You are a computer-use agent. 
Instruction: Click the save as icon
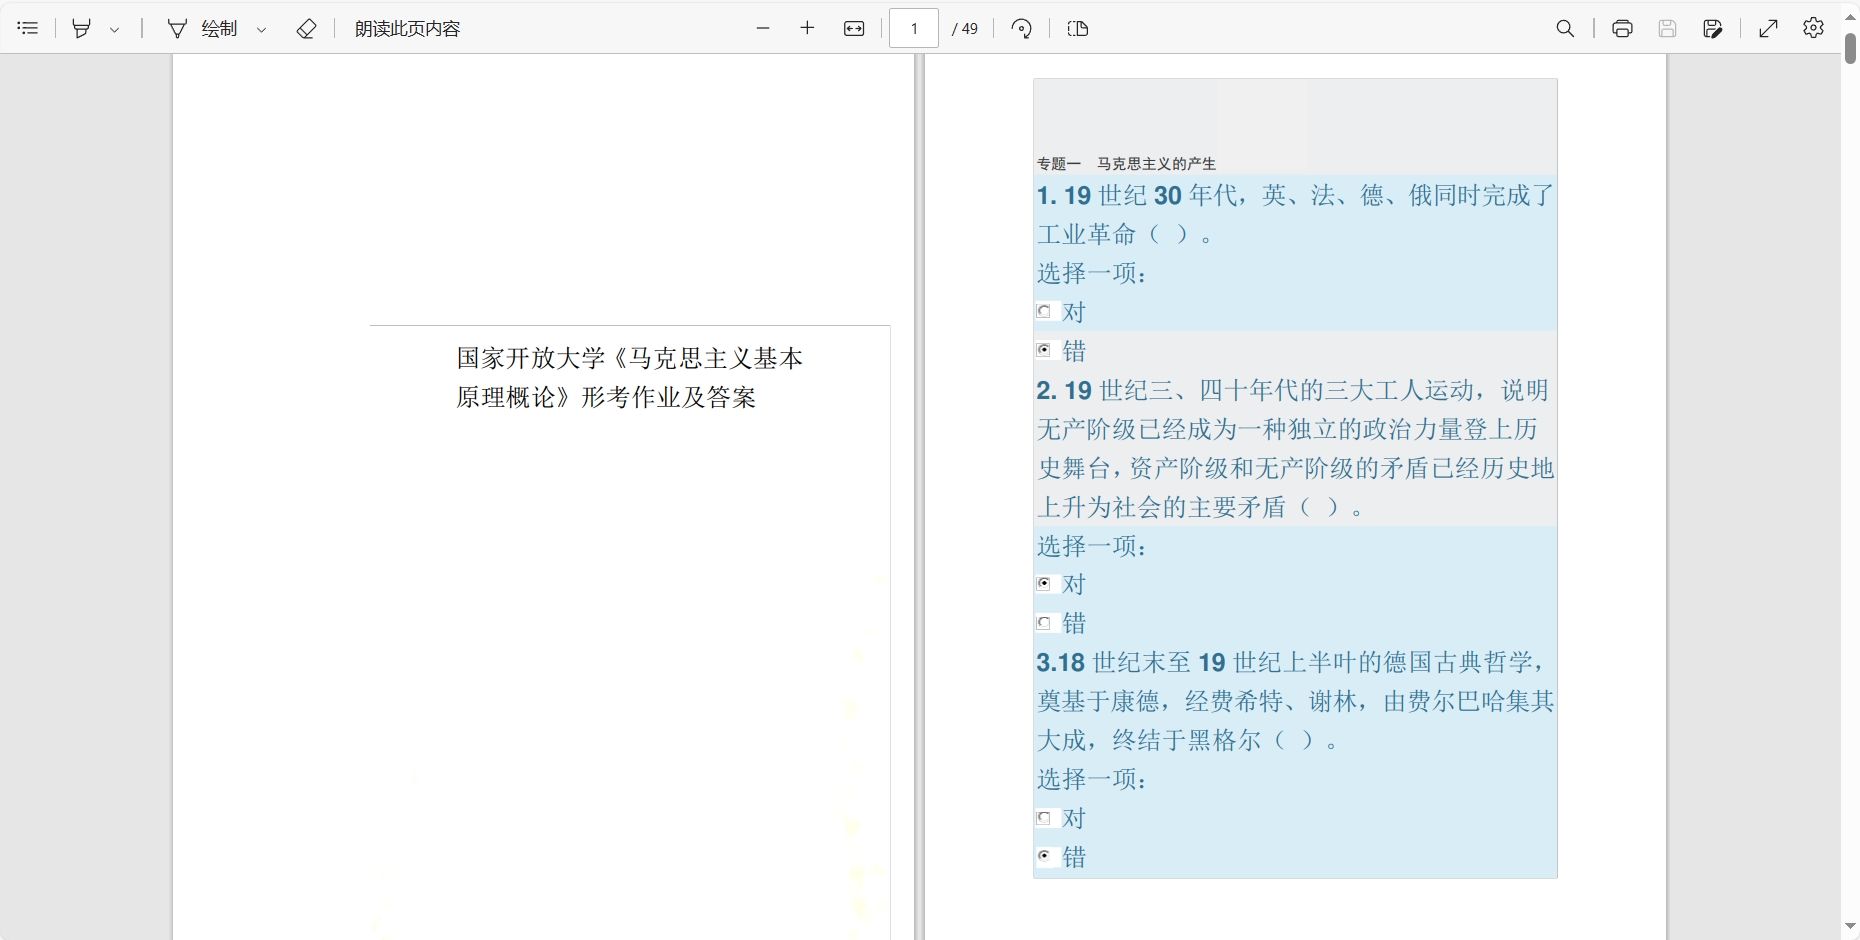[1713, 28]
